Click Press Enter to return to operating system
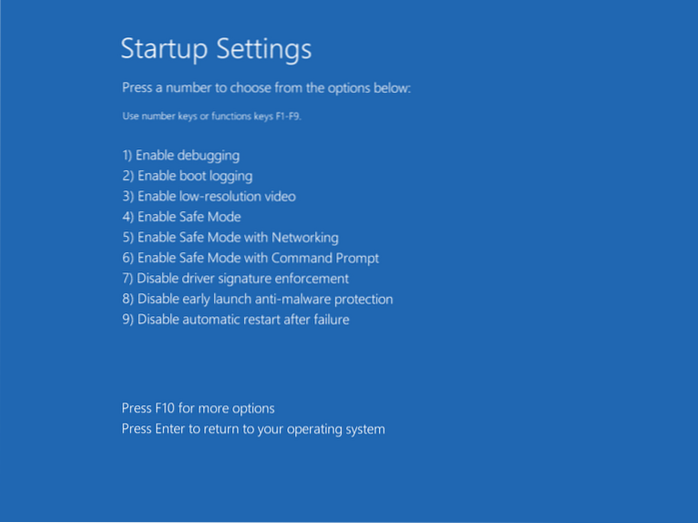Image resolution: width=698 pixels, height=523 pixels. tap(253, 429)
